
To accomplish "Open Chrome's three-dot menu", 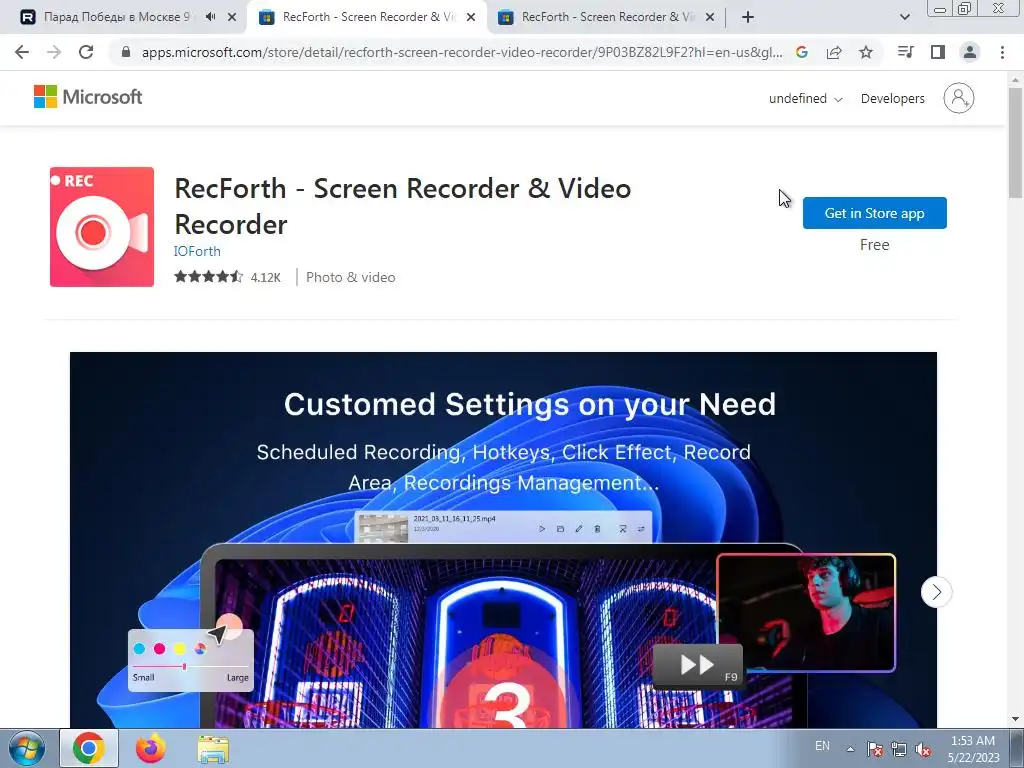I will (x=1002, y=52).
